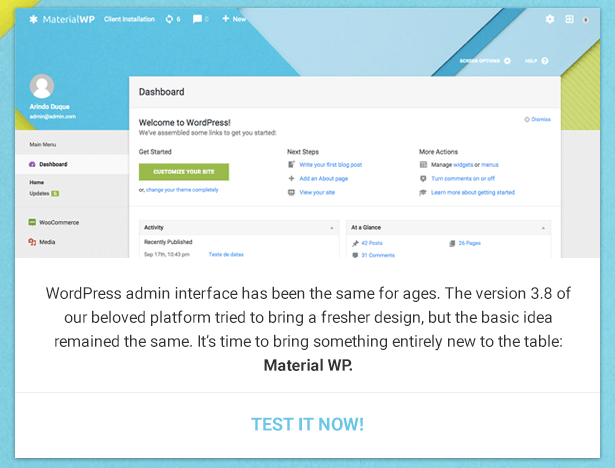The image size is (615, 468).
Task: Collapse the At a Glance panel arrow
Action: [x=543, y=228]
